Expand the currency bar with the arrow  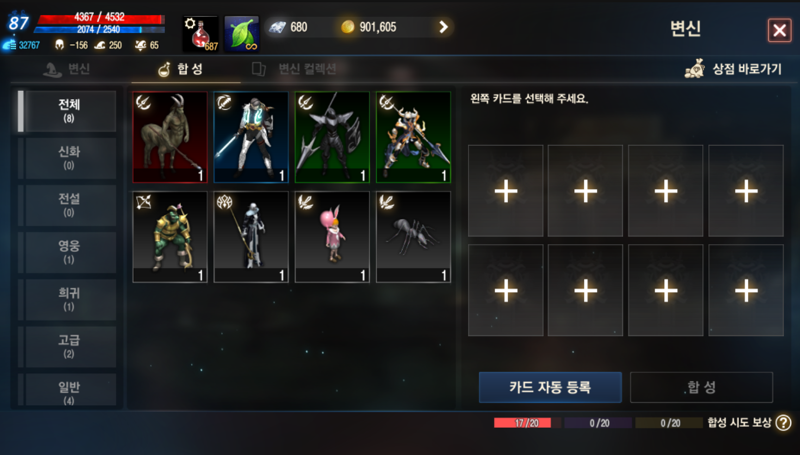443,27
